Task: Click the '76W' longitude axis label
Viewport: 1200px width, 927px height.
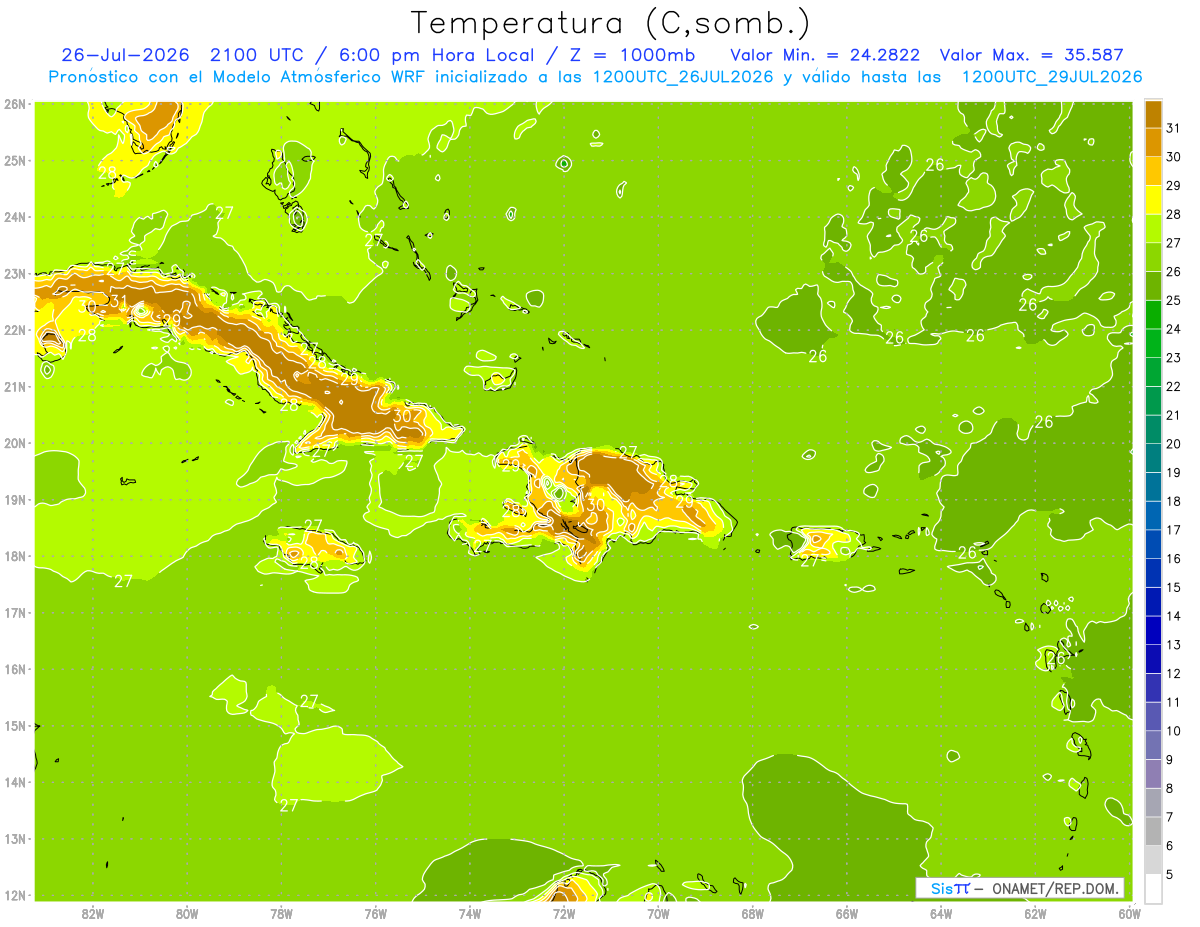Action: coord(376,913)
